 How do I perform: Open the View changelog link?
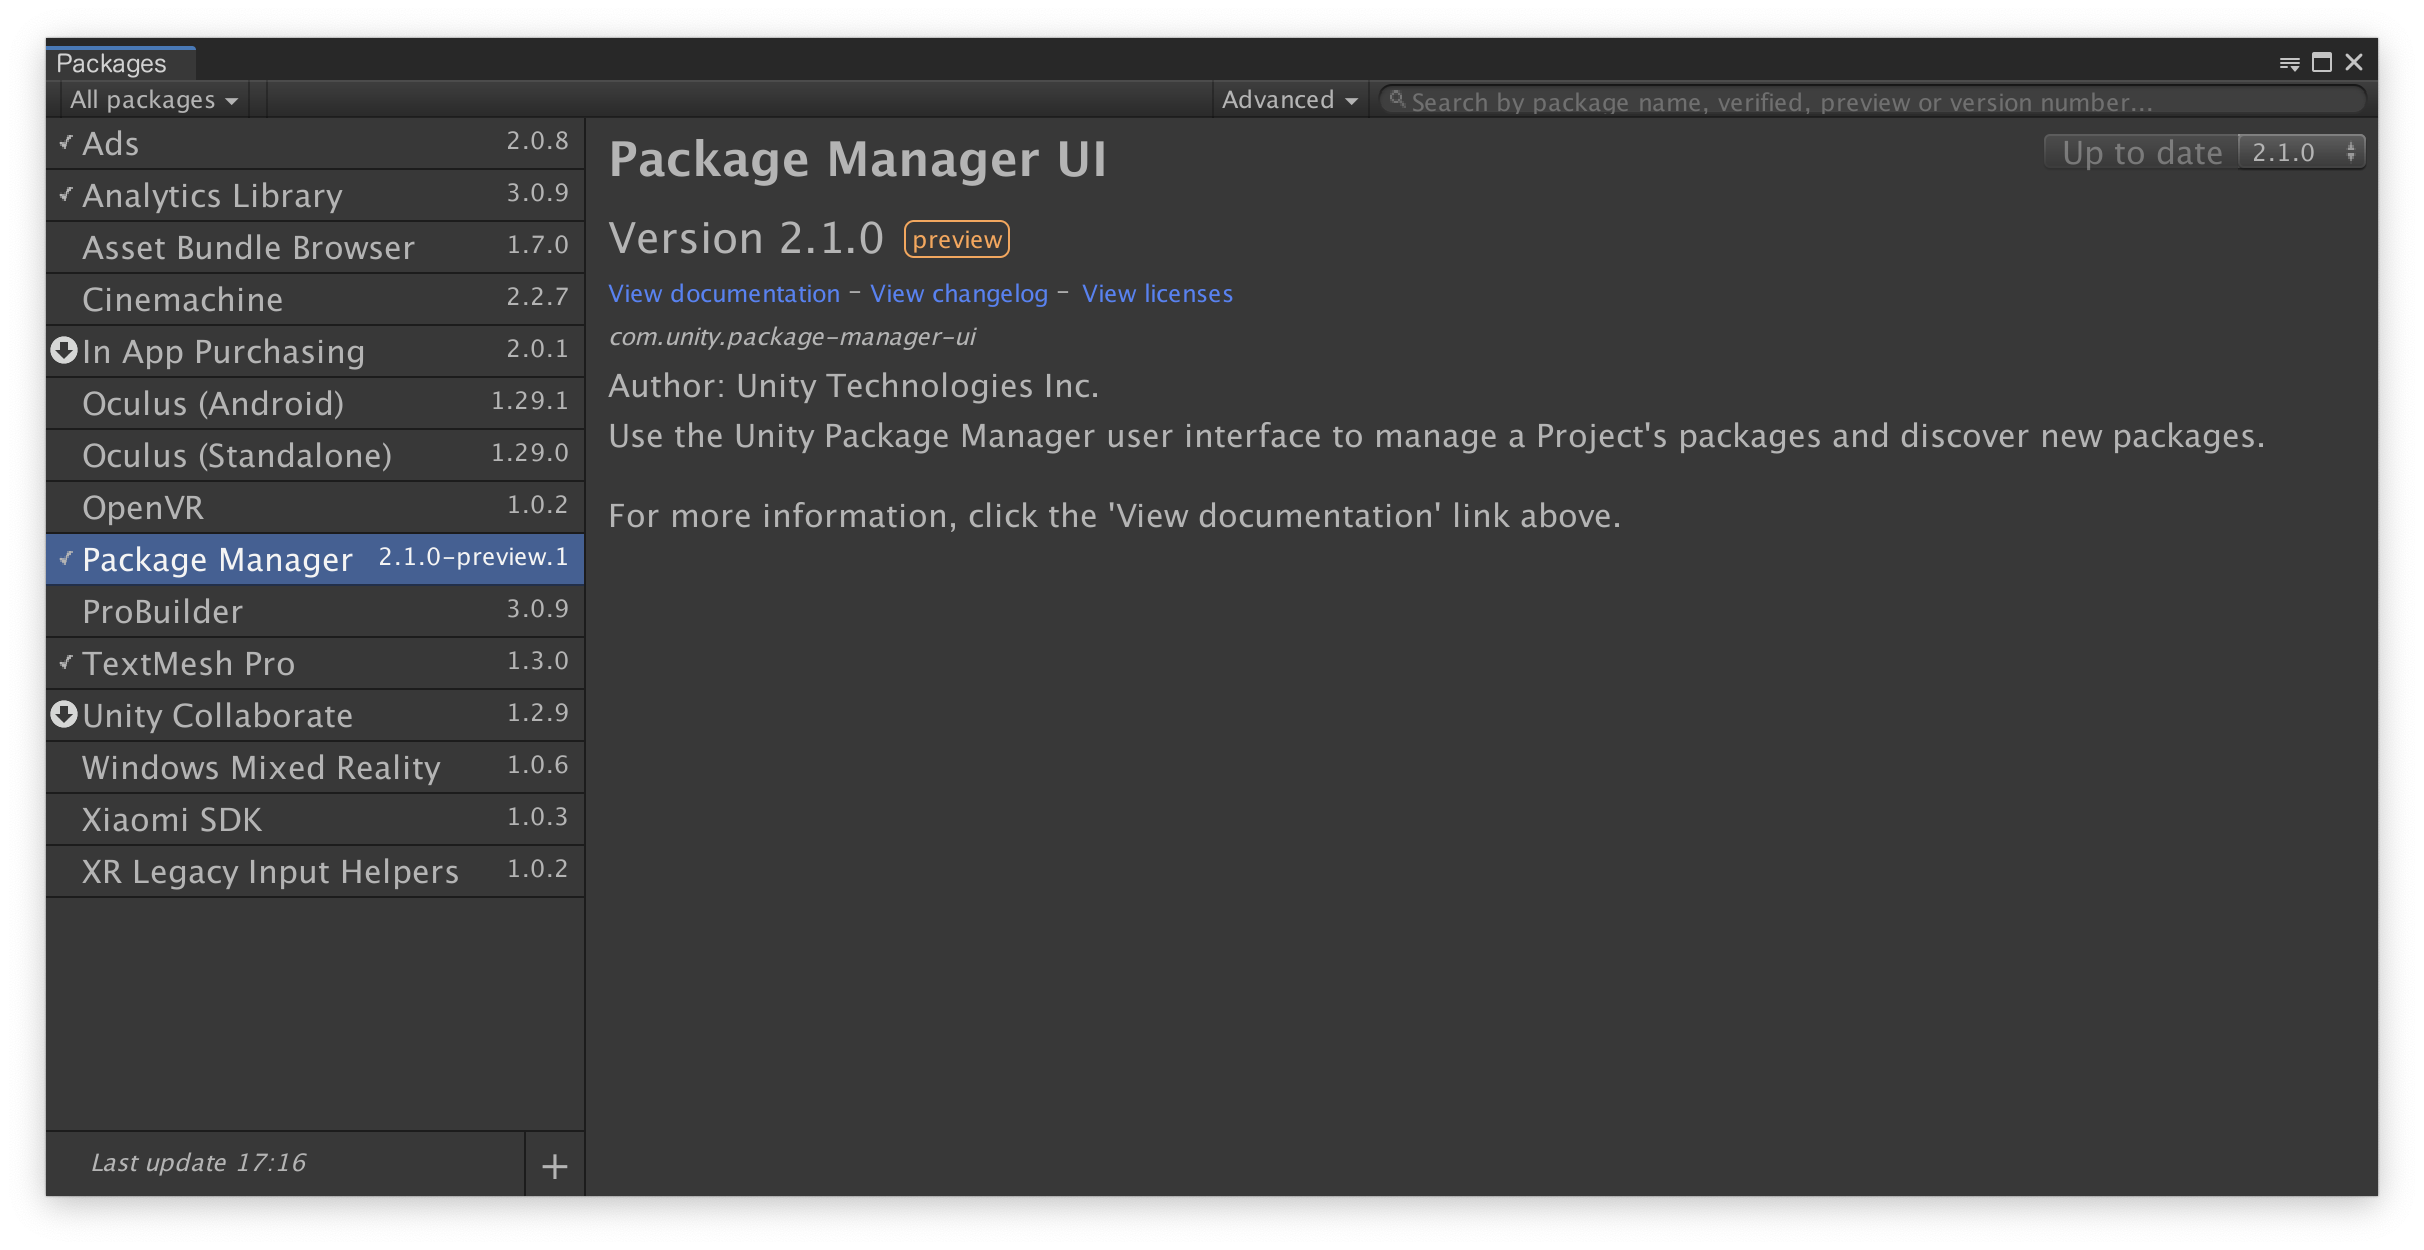(959, 293)
